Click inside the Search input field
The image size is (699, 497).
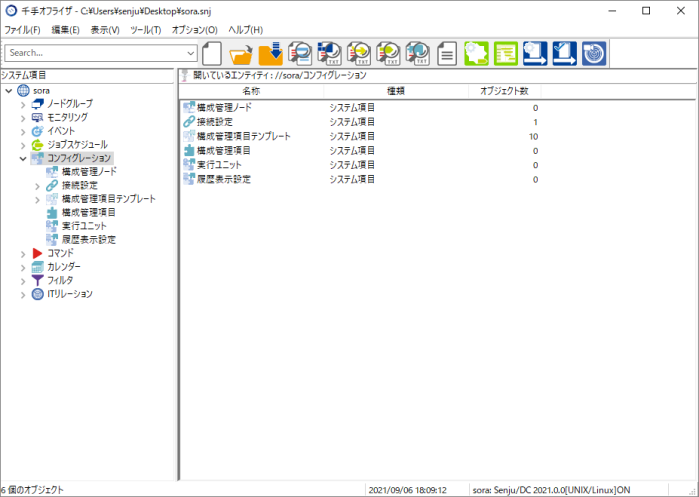click(x=96, y=53)
